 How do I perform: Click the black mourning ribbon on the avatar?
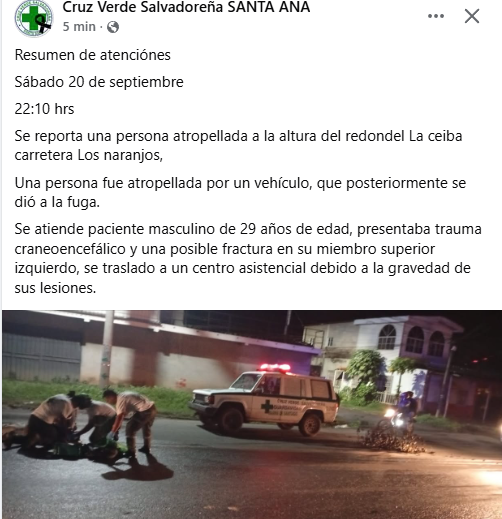pos(43,23)
